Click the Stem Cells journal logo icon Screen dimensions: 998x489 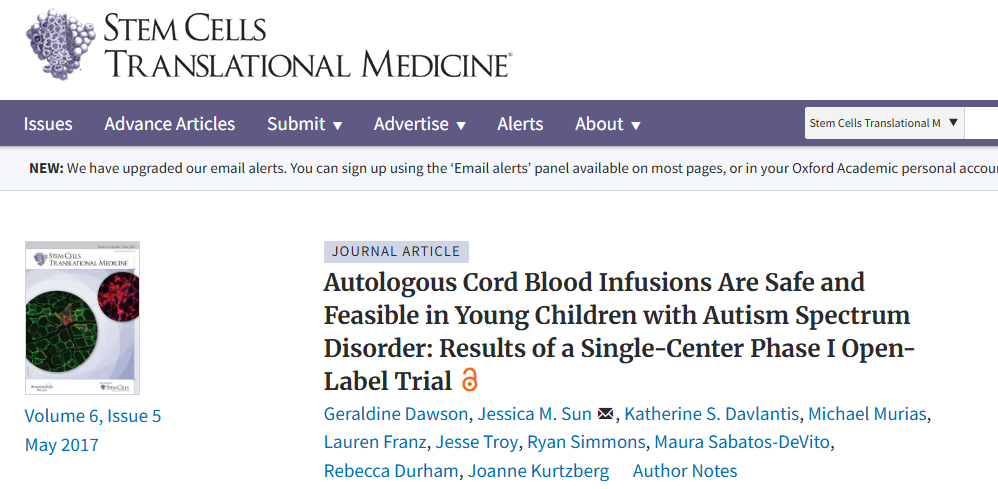[62, 43]
